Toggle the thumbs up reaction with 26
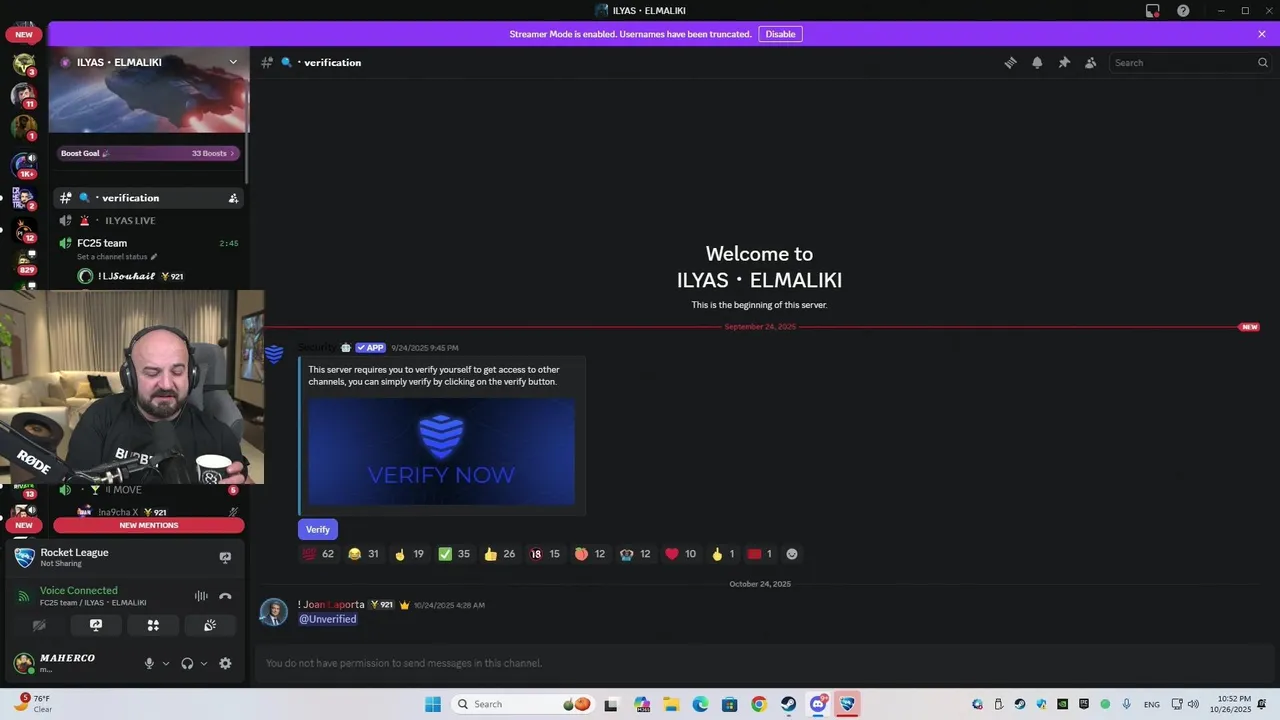The image size is (1280, 720). tap(499, 554)
